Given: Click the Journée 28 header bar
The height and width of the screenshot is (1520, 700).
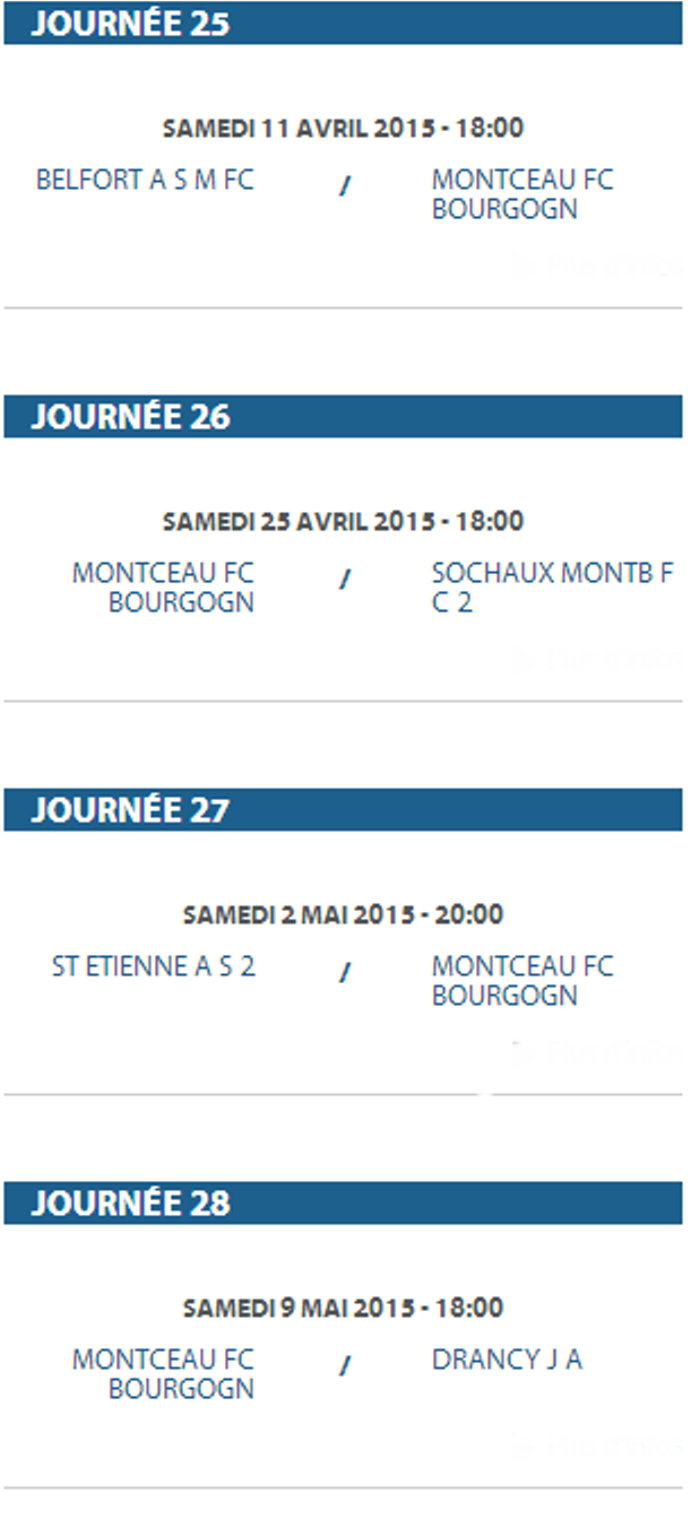Looking at the screenshot, I should [x=343, y=1202].
